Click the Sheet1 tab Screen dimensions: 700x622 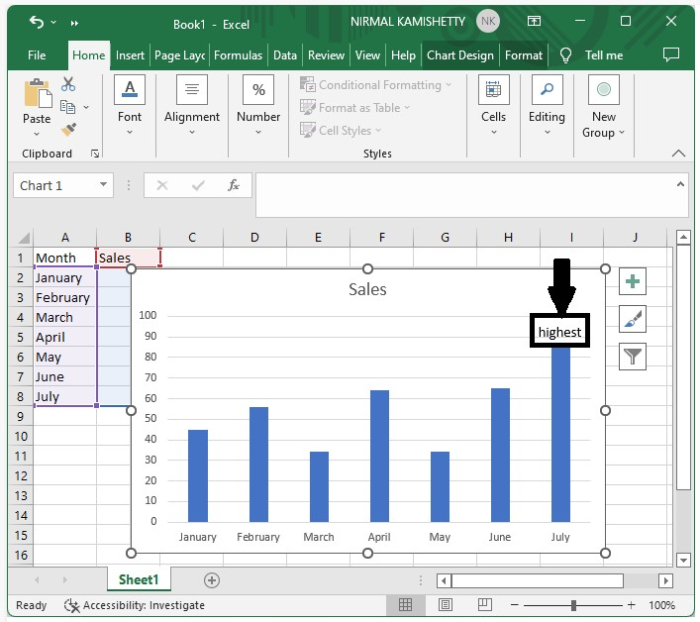(x=138, y=580)
